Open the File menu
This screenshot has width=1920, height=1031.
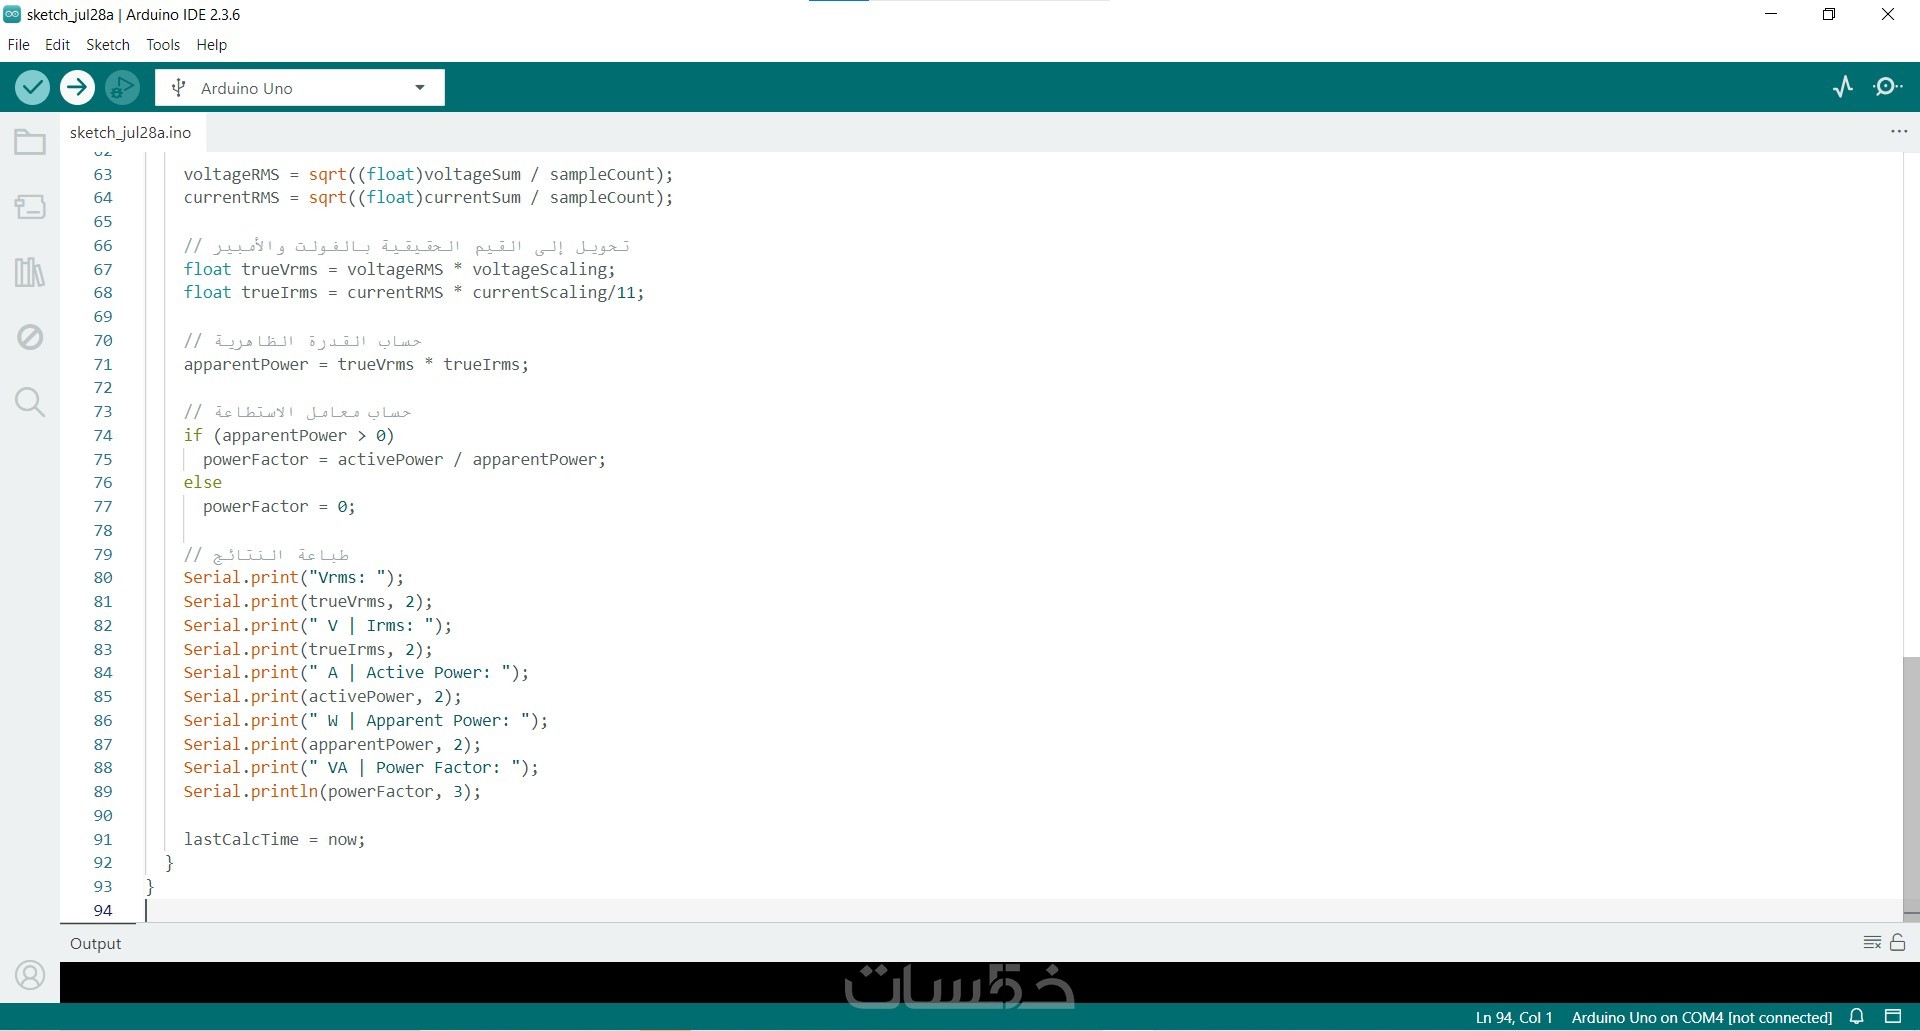(19, 45)
